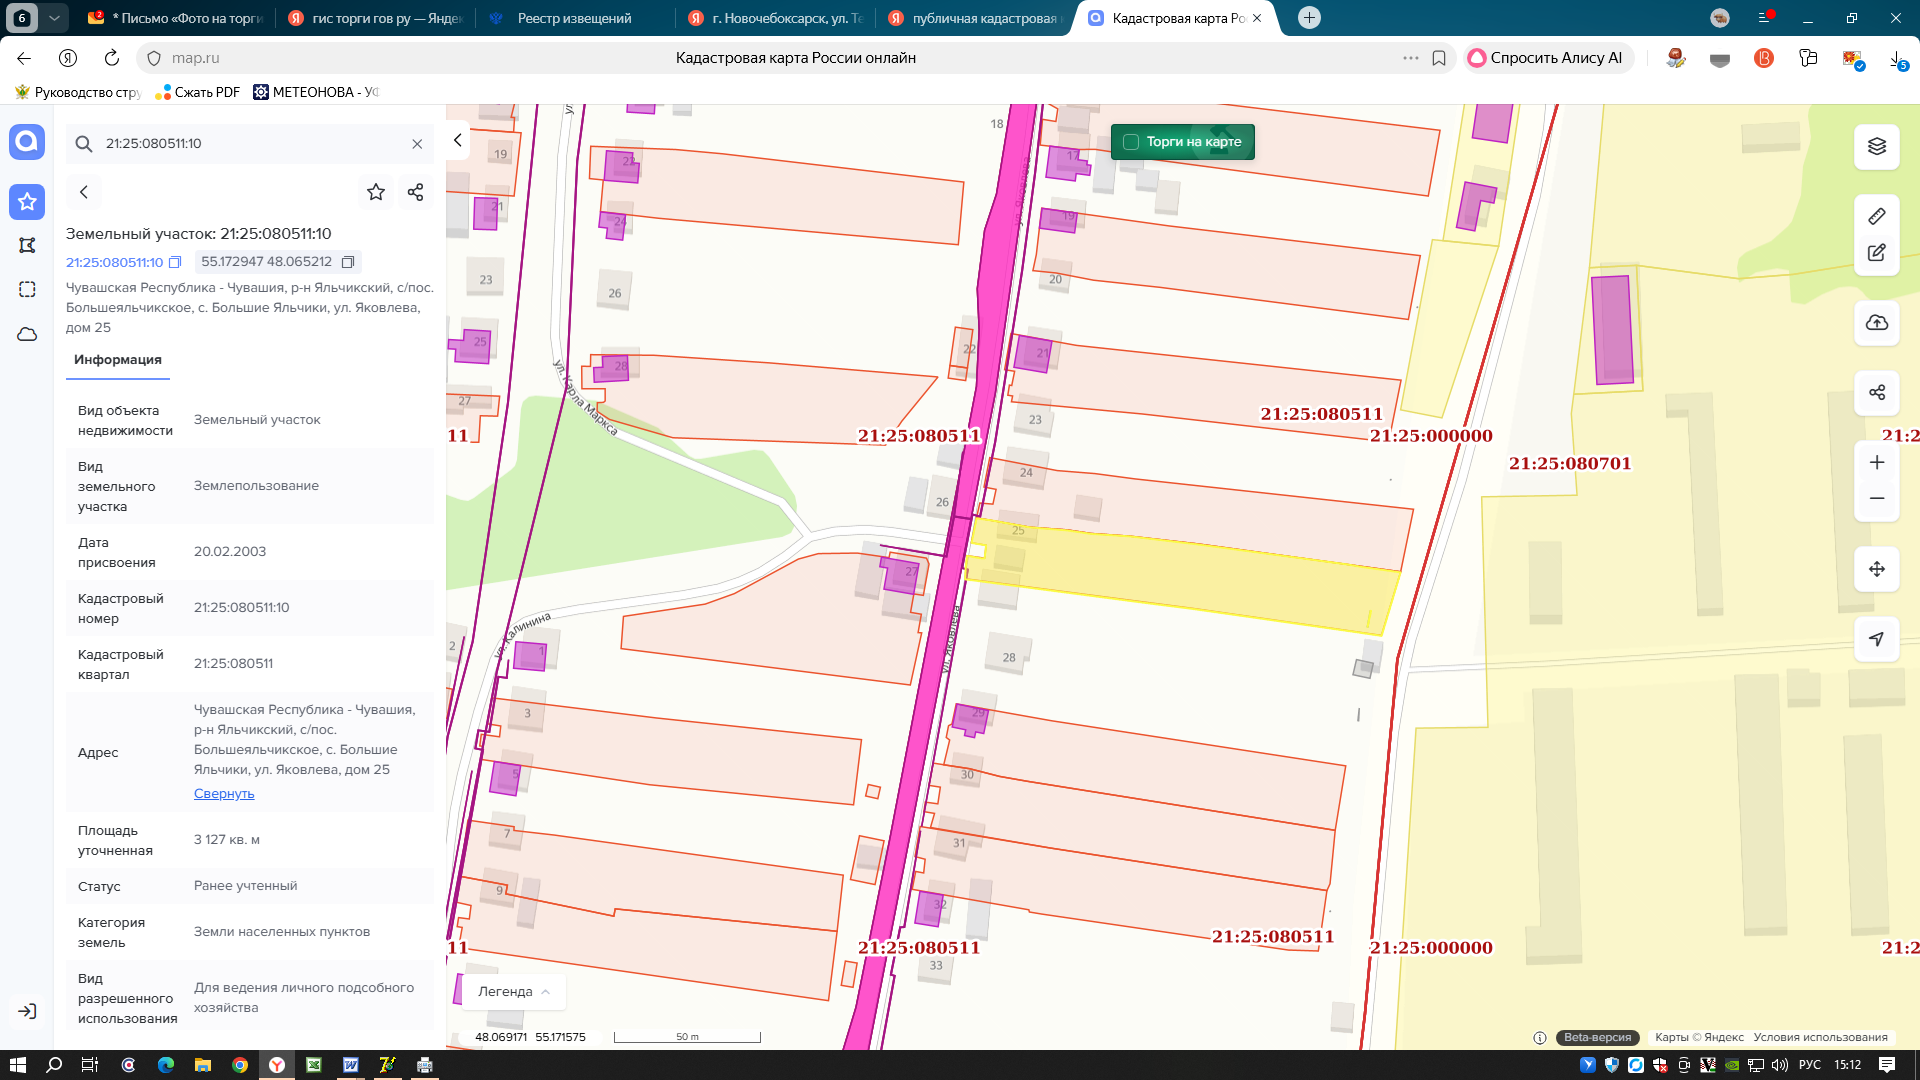This screenshot has width=1920, height=1080.
Task: Click the geolocation arrow button
Action: coord(1876,639)
